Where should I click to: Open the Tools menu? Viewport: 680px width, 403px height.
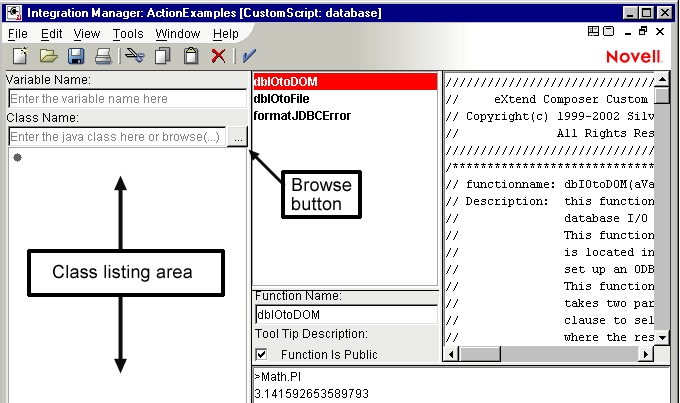point(128,34)
